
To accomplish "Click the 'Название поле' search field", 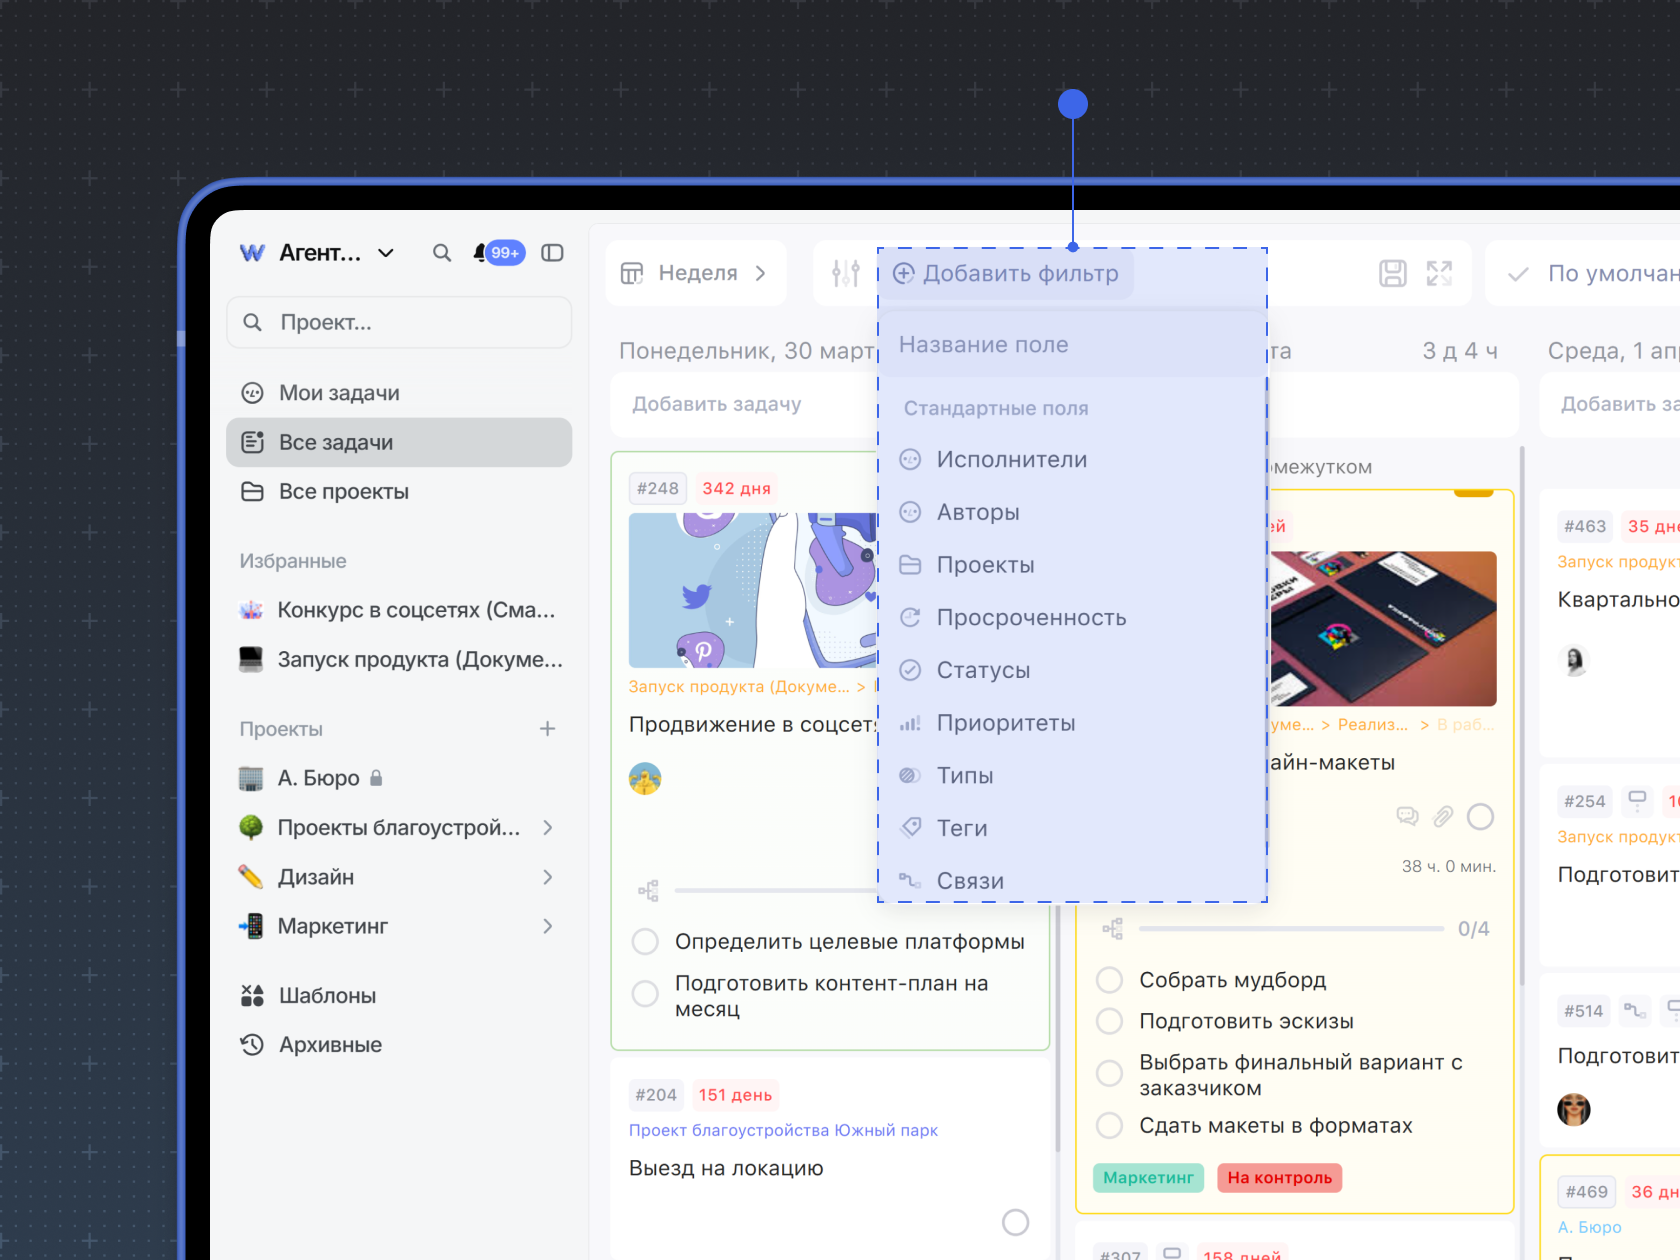I will [1072, 345].
